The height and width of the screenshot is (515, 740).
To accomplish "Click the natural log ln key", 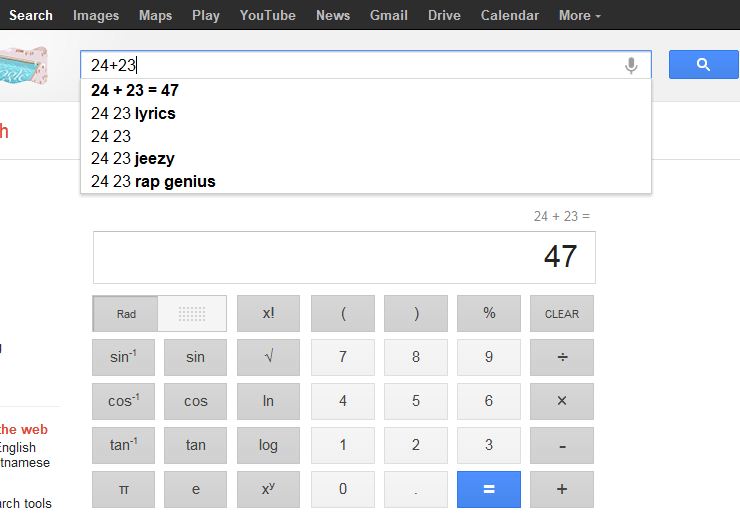I will coord(268,401).
